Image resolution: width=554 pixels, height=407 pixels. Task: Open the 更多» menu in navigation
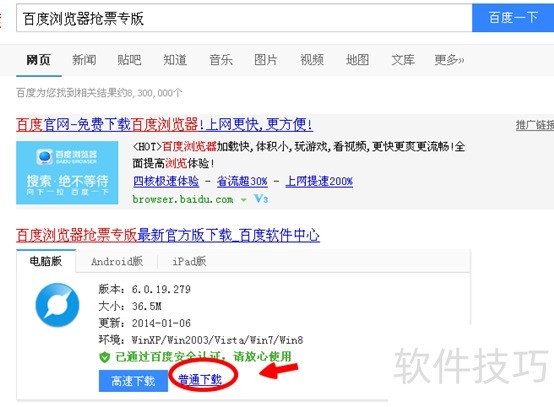click(449, 60)
